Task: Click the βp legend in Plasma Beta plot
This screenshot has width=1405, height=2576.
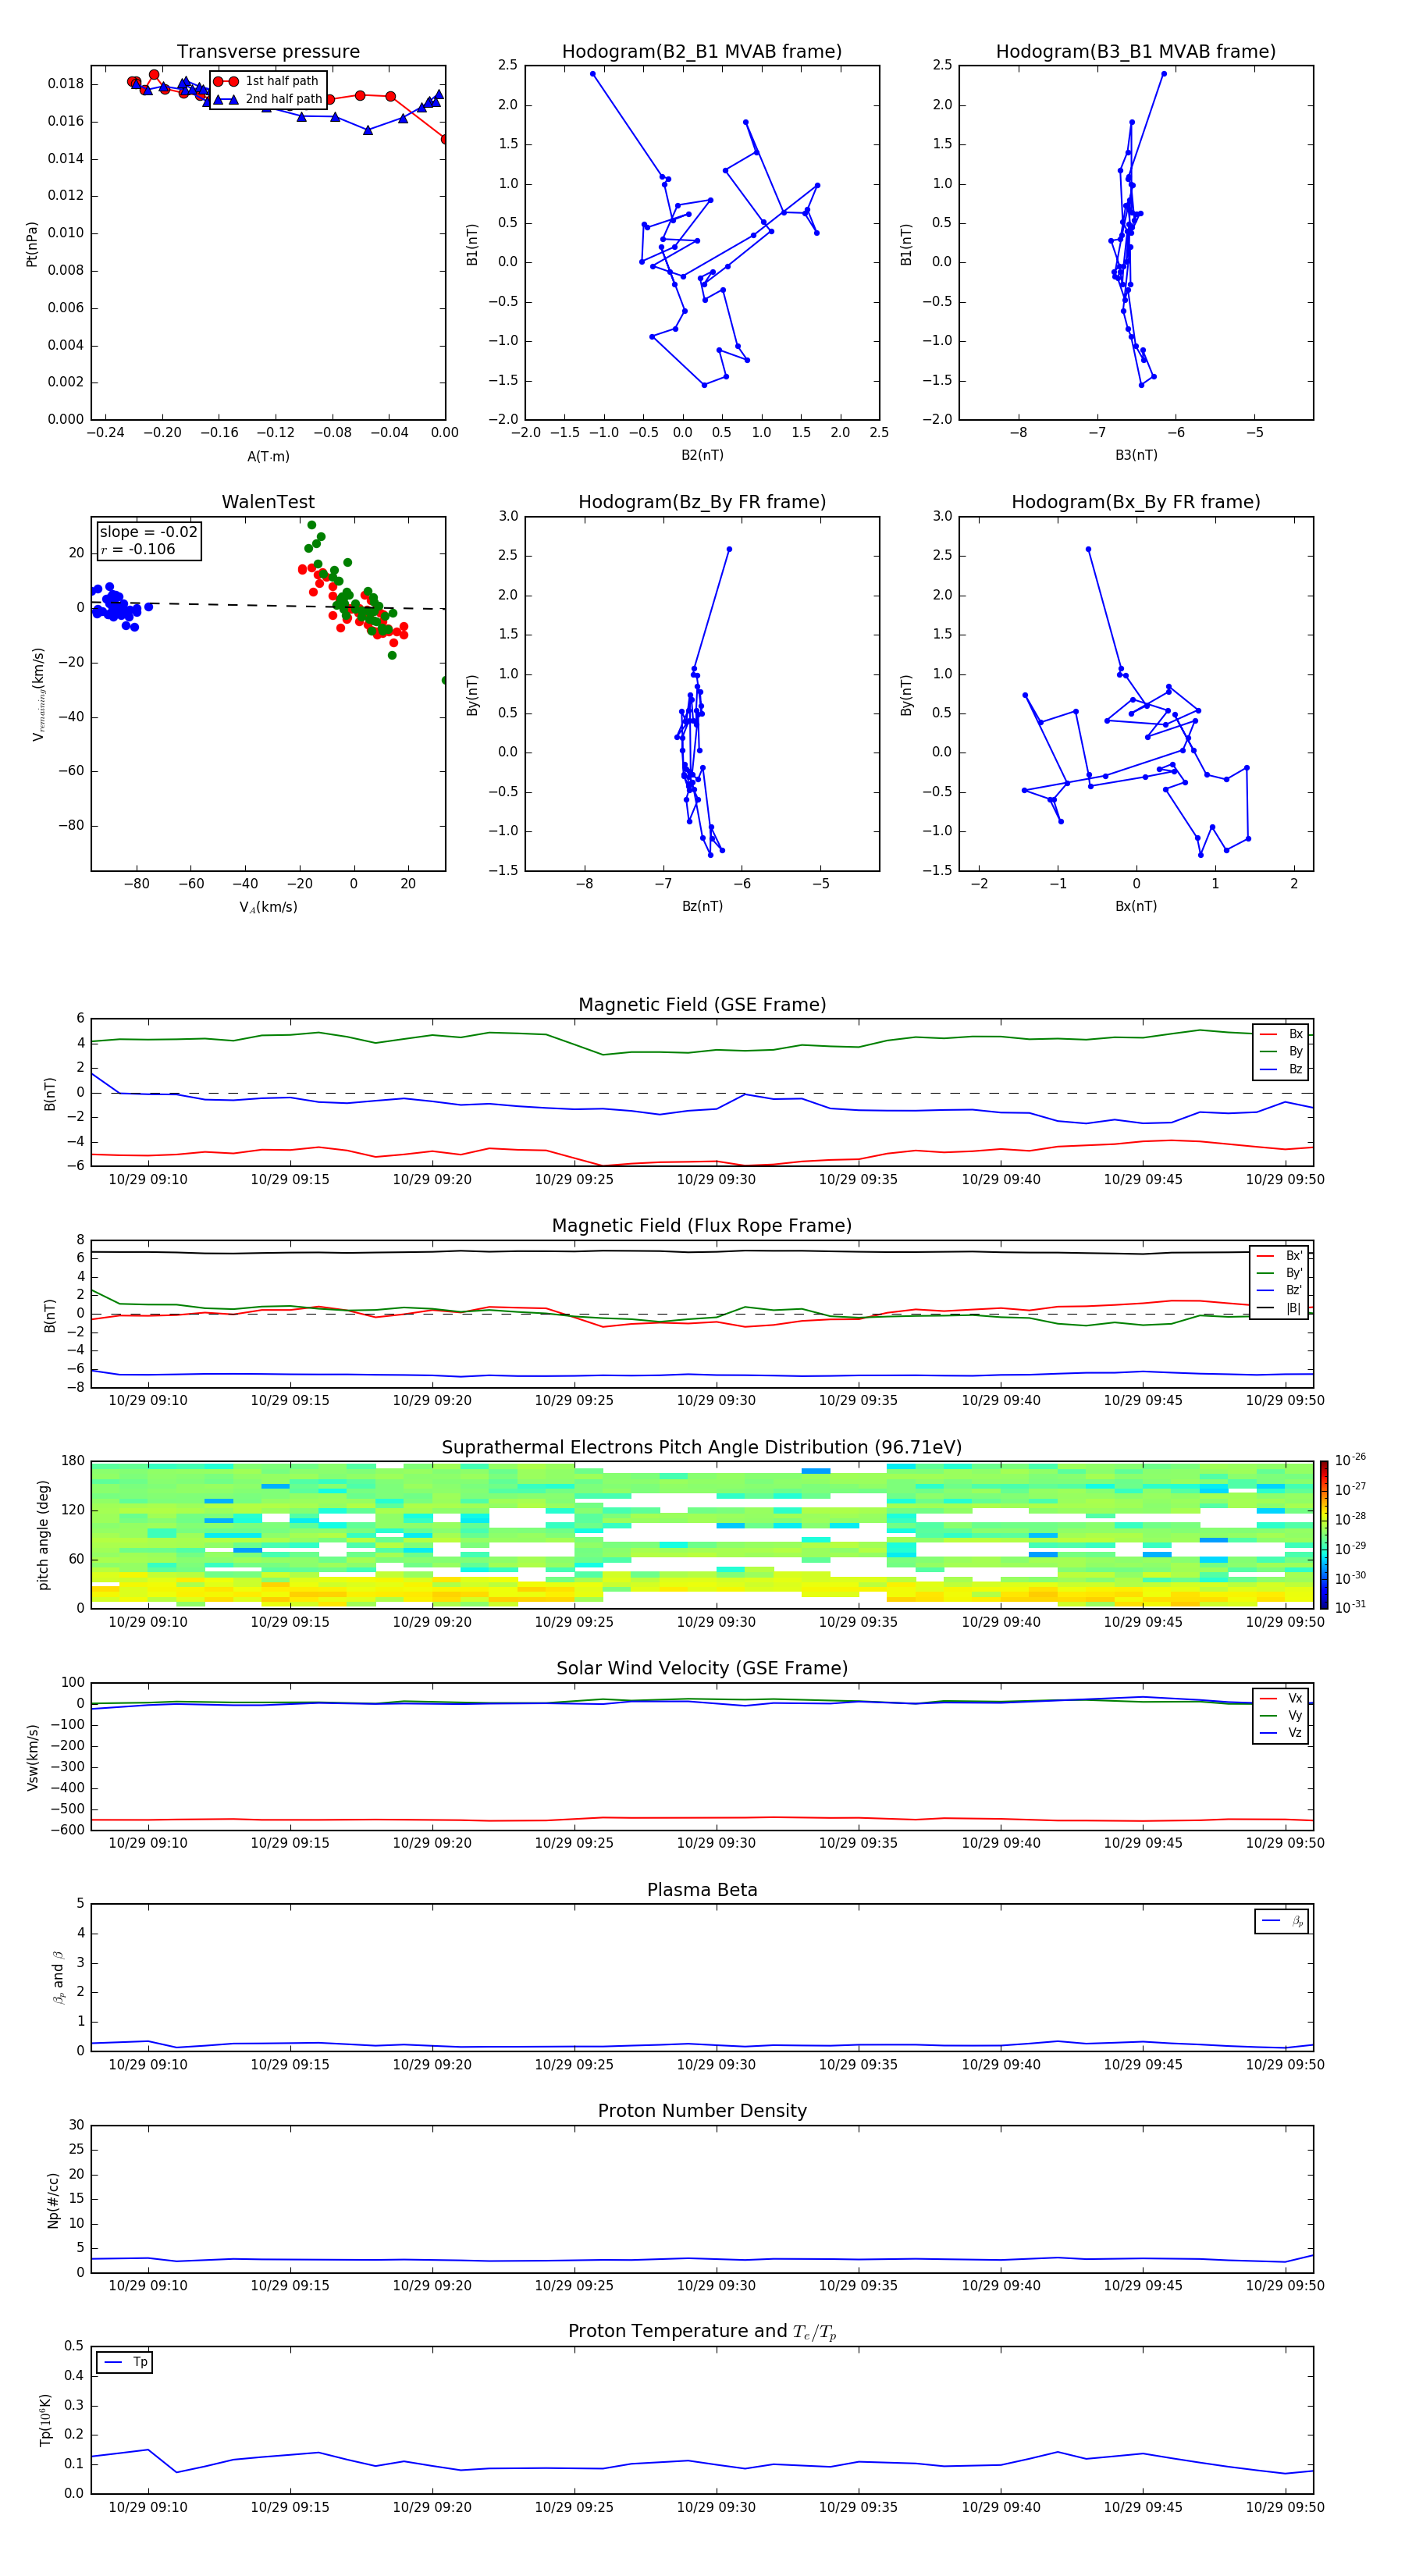Action: [x=1282, y=1921]
